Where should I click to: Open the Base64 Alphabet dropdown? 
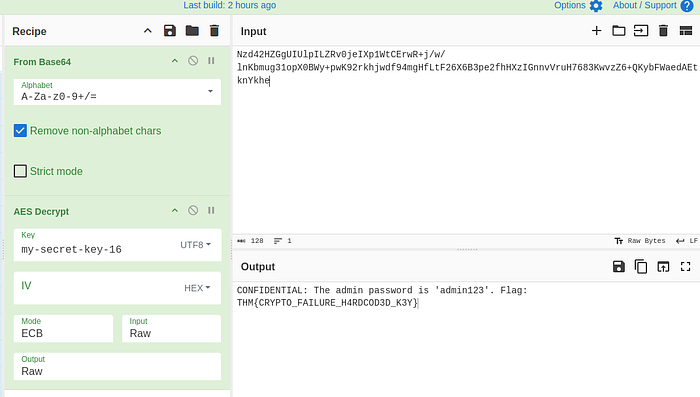[x=117, y=92]
